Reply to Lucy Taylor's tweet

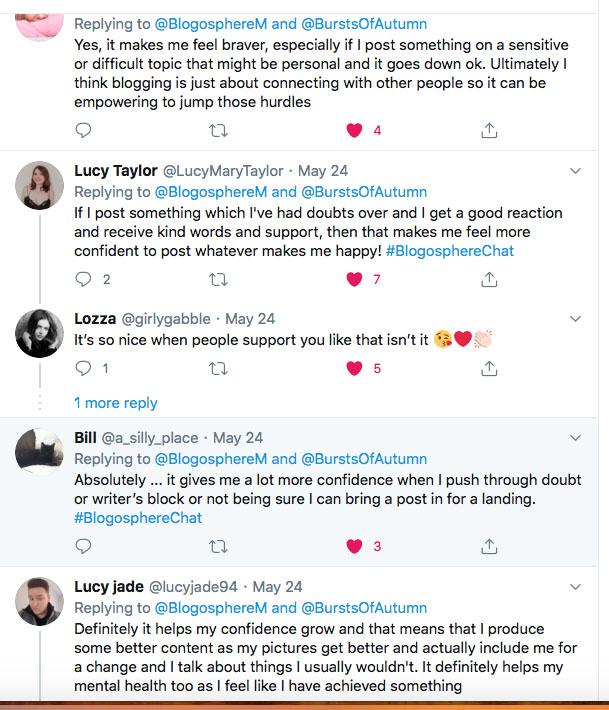(84, 279)
